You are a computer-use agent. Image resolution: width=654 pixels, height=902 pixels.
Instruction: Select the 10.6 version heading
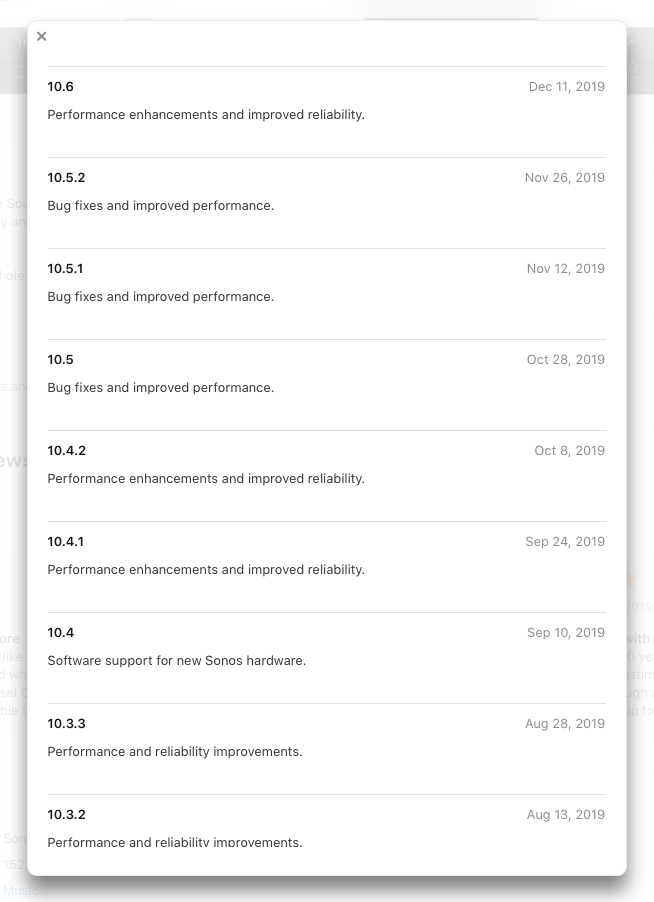coord(60,86)
